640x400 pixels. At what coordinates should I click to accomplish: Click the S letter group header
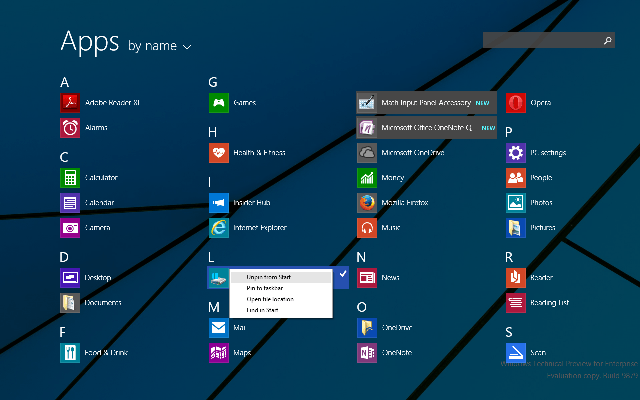(509, 332)
